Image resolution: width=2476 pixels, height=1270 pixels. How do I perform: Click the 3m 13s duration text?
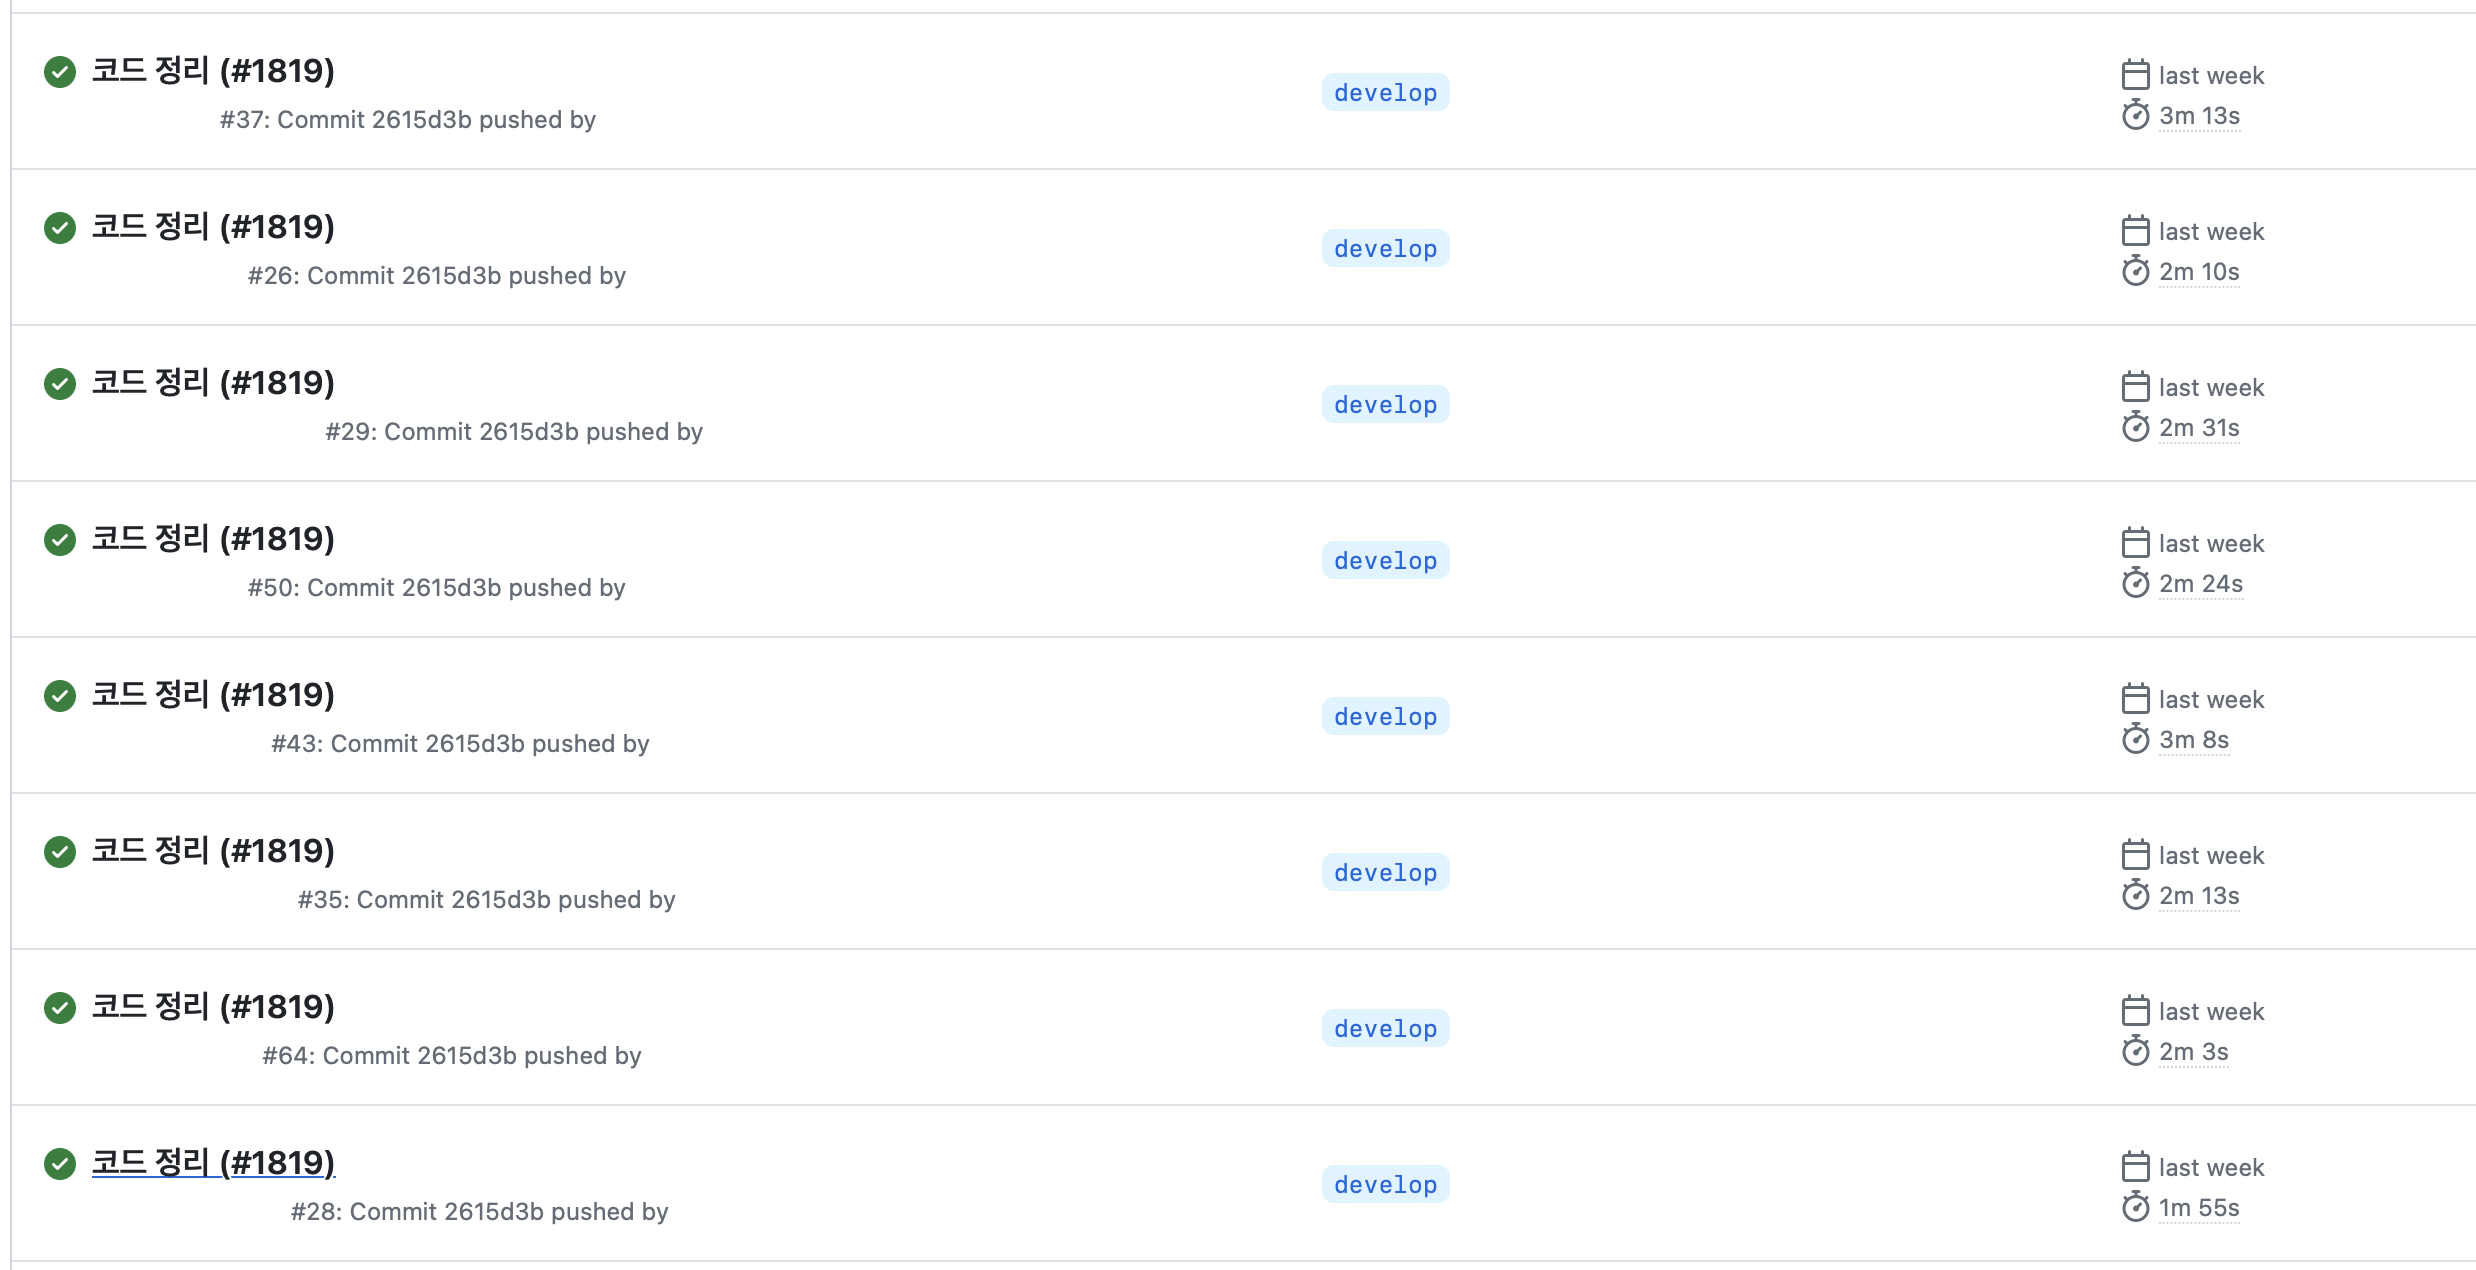[x=2199, y=116]
